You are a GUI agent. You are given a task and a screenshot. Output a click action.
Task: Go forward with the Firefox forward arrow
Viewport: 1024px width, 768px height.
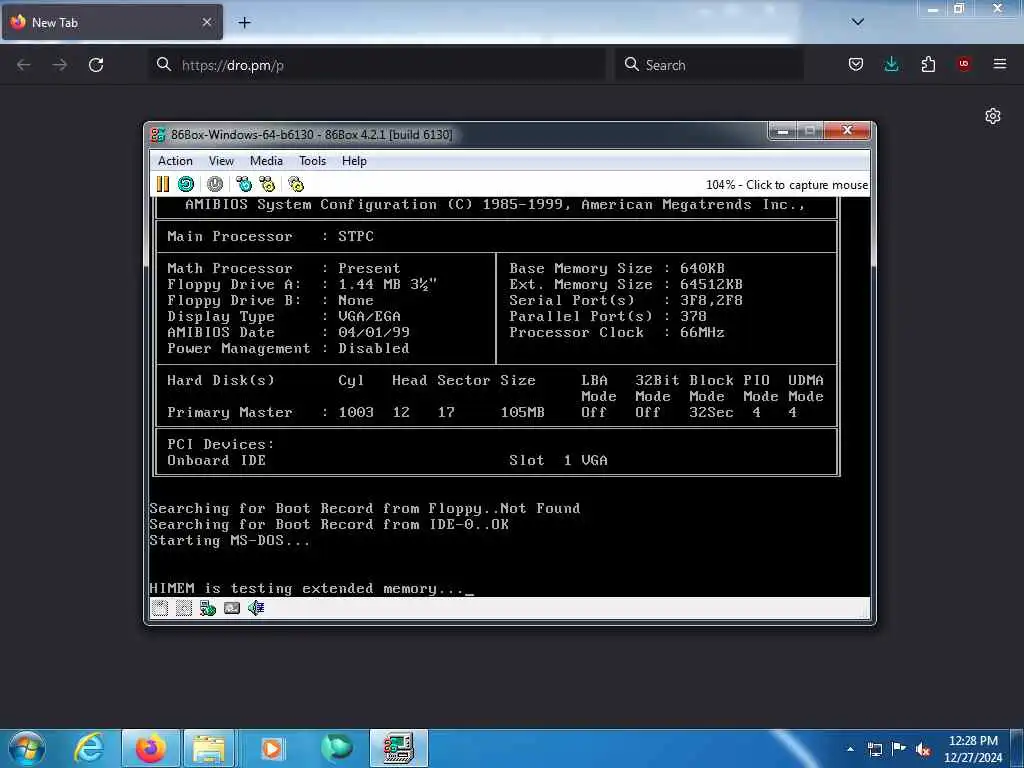pos(59,65)
